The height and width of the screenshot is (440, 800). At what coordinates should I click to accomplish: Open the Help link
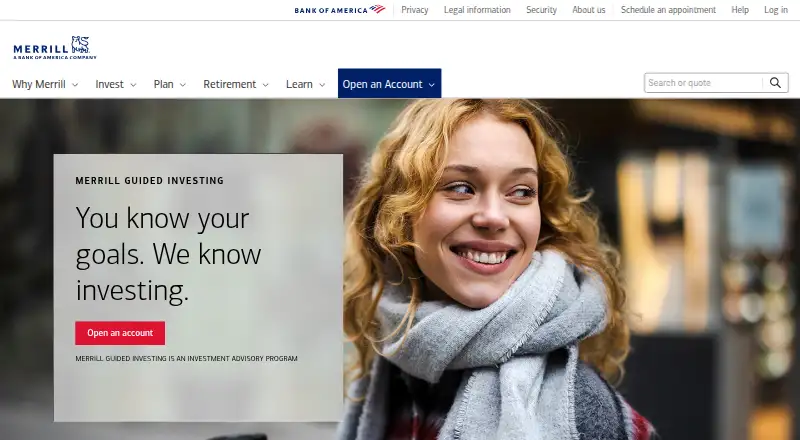[740, 10]
